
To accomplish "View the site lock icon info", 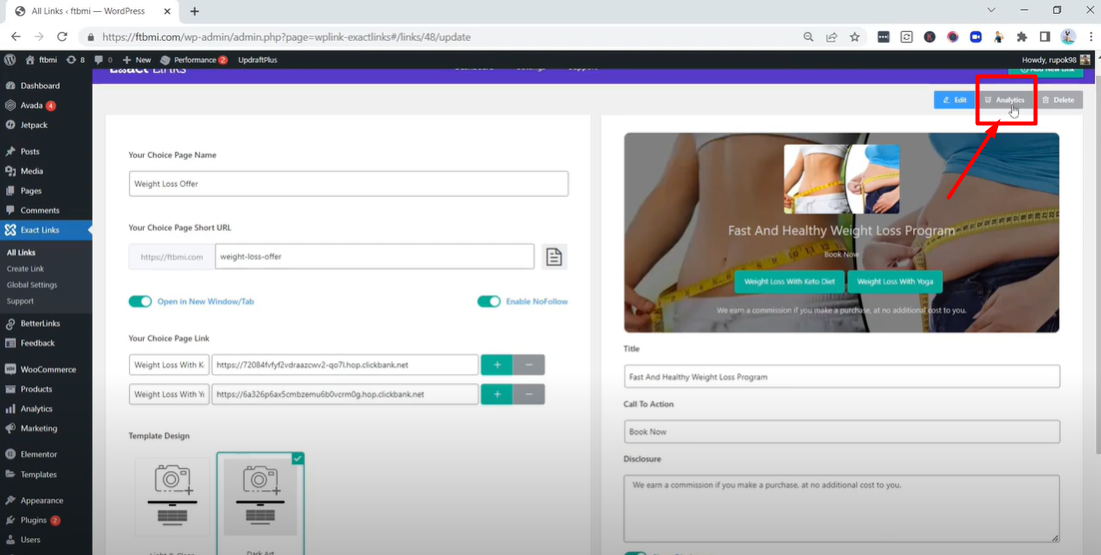I will pos(90,37).
